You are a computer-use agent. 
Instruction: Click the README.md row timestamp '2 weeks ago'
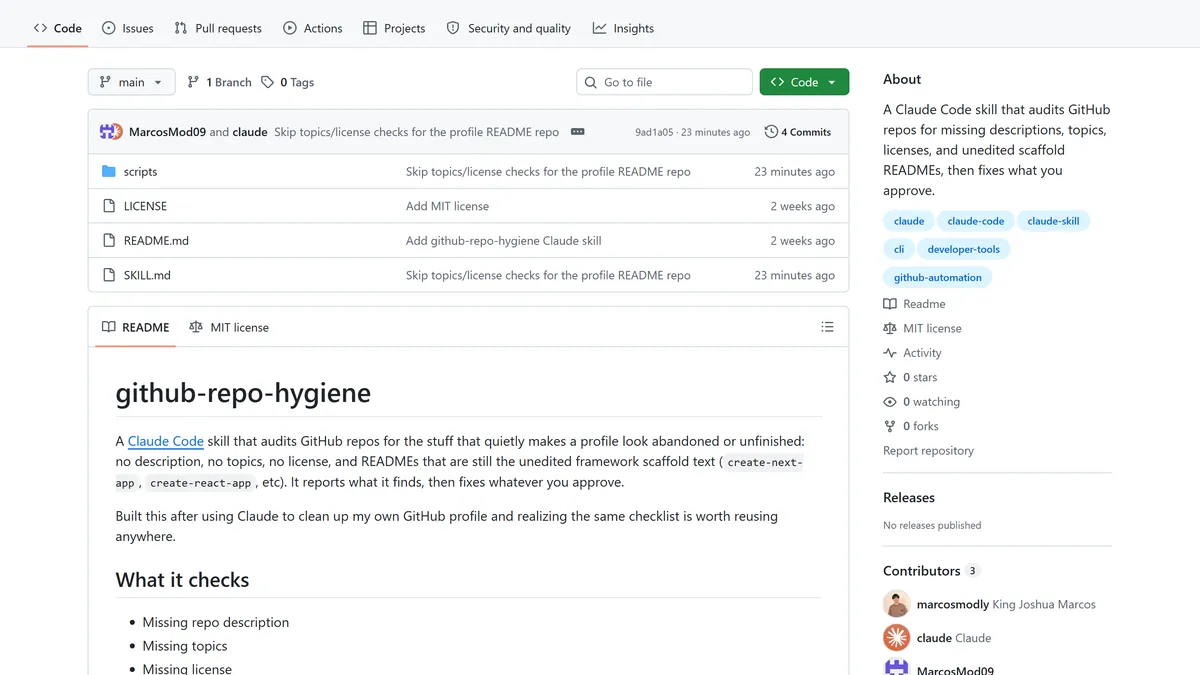[802, 241]
